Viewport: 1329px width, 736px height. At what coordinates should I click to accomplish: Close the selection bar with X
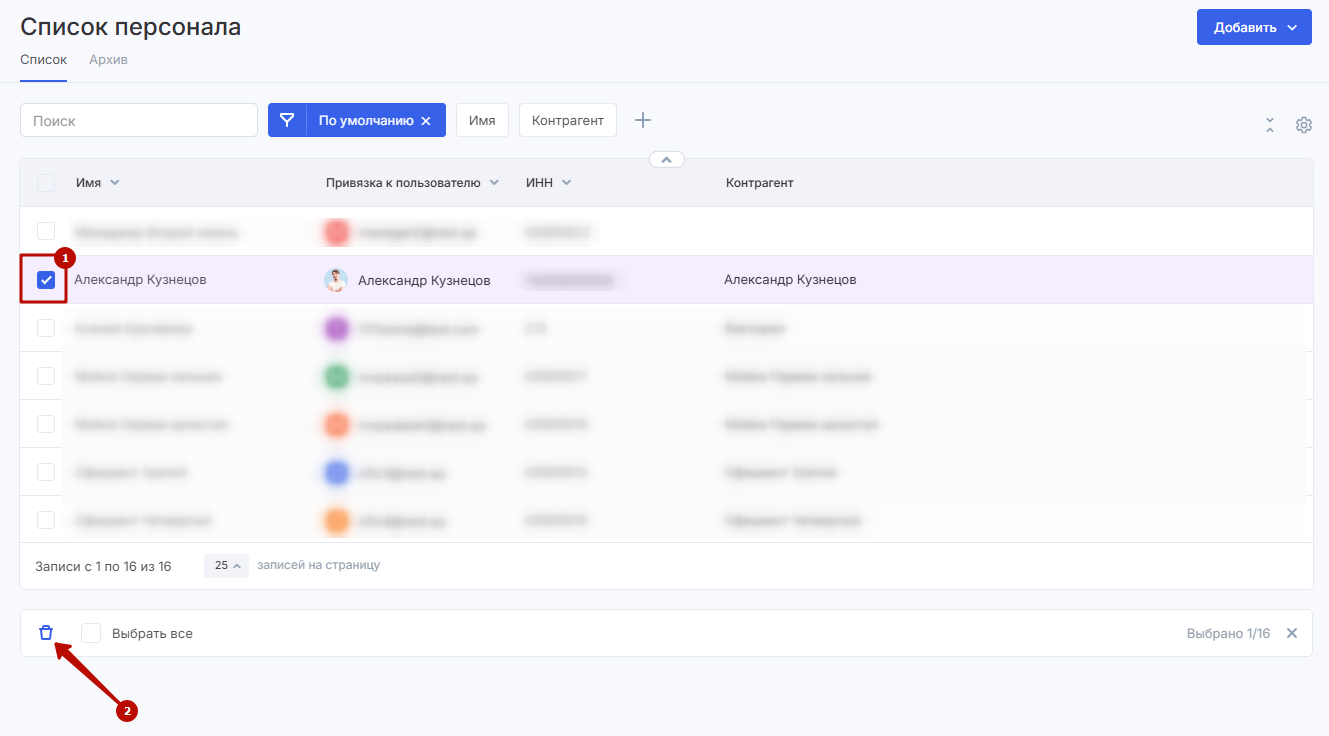point(1292,633)
